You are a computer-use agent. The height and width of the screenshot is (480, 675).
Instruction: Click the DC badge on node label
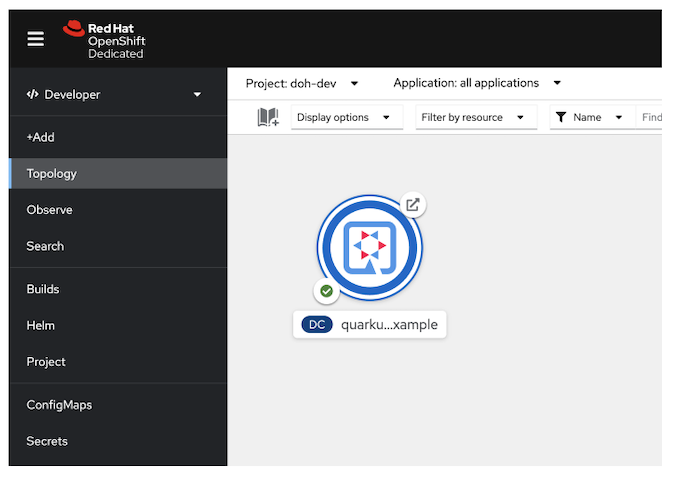click(317, 325)
